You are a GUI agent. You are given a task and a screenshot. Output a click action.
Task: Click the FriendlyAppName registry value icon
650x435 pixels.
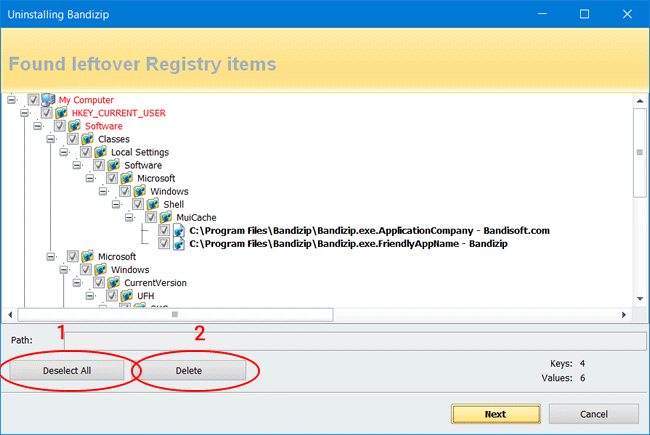(x=178, y=243)
